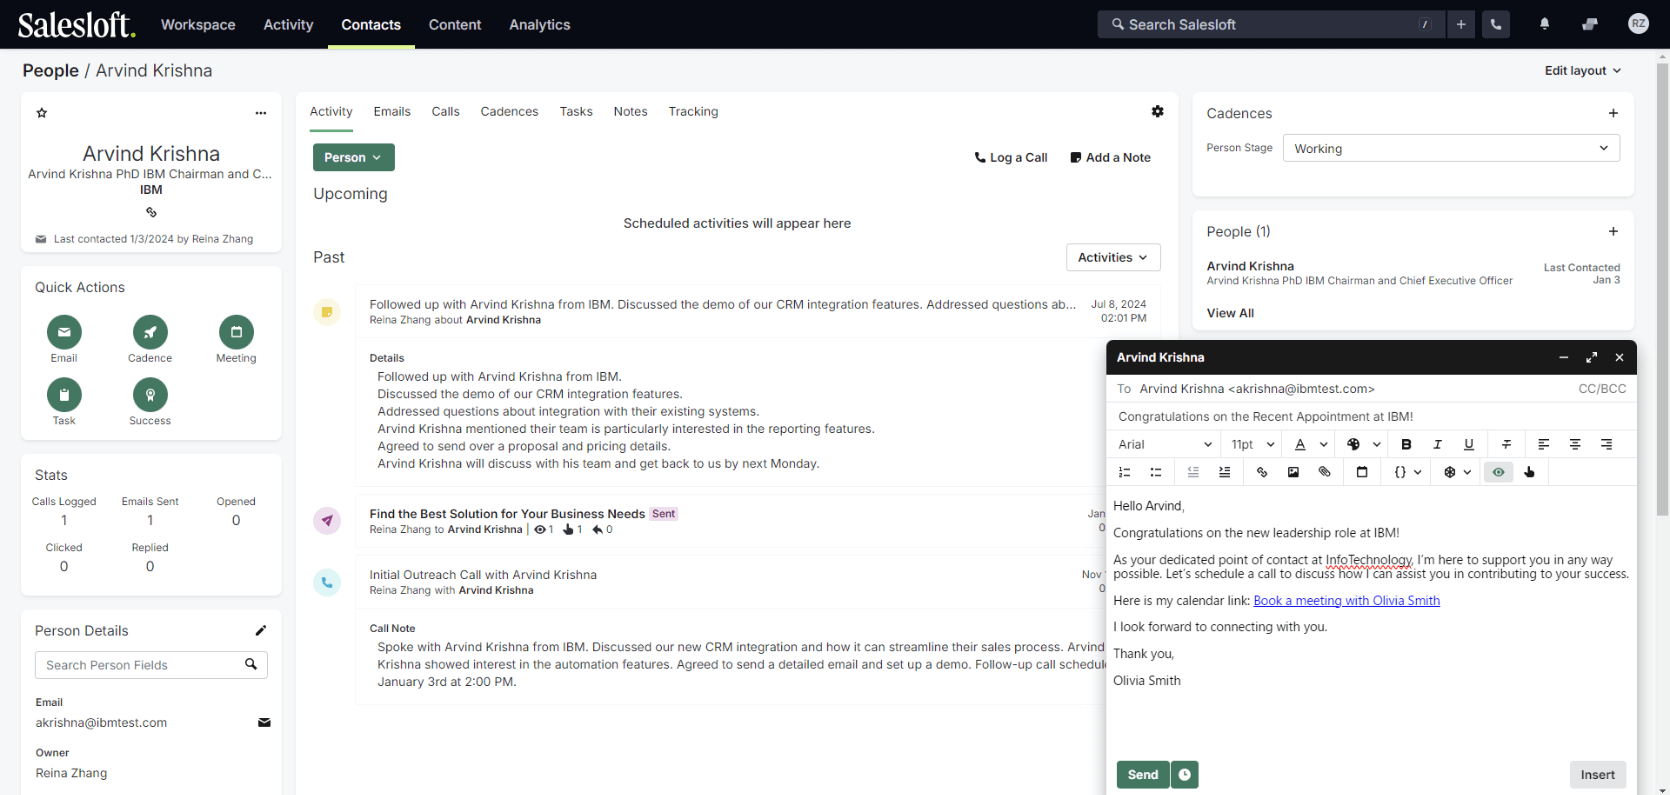Viewport: 1670px width, 795px height.
Task: Click the Success quick action icon
Action: click(x=150, y=395)
